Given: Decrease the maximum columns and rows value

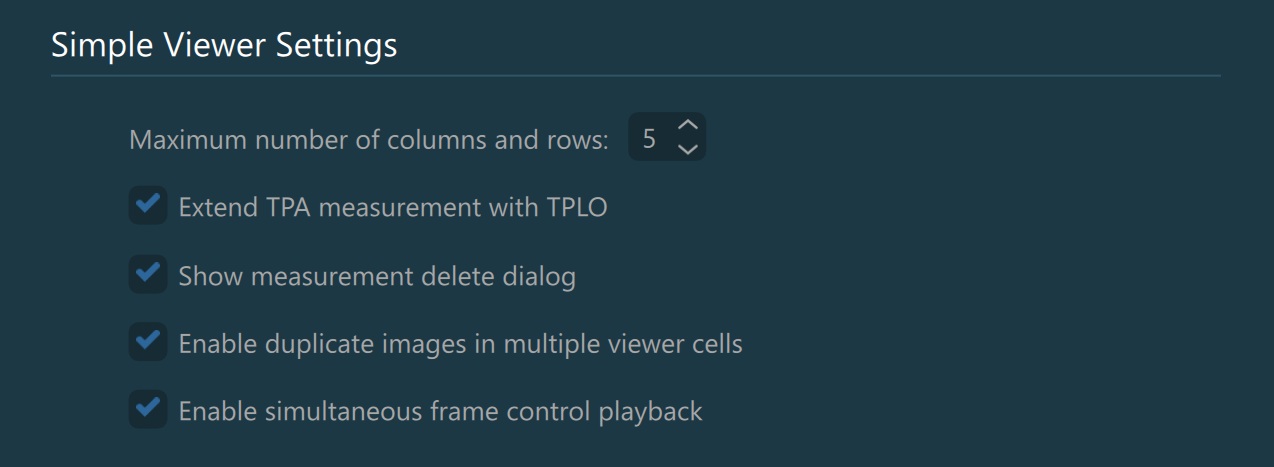Looking at the screenshot, I should (x=687, y=149).
